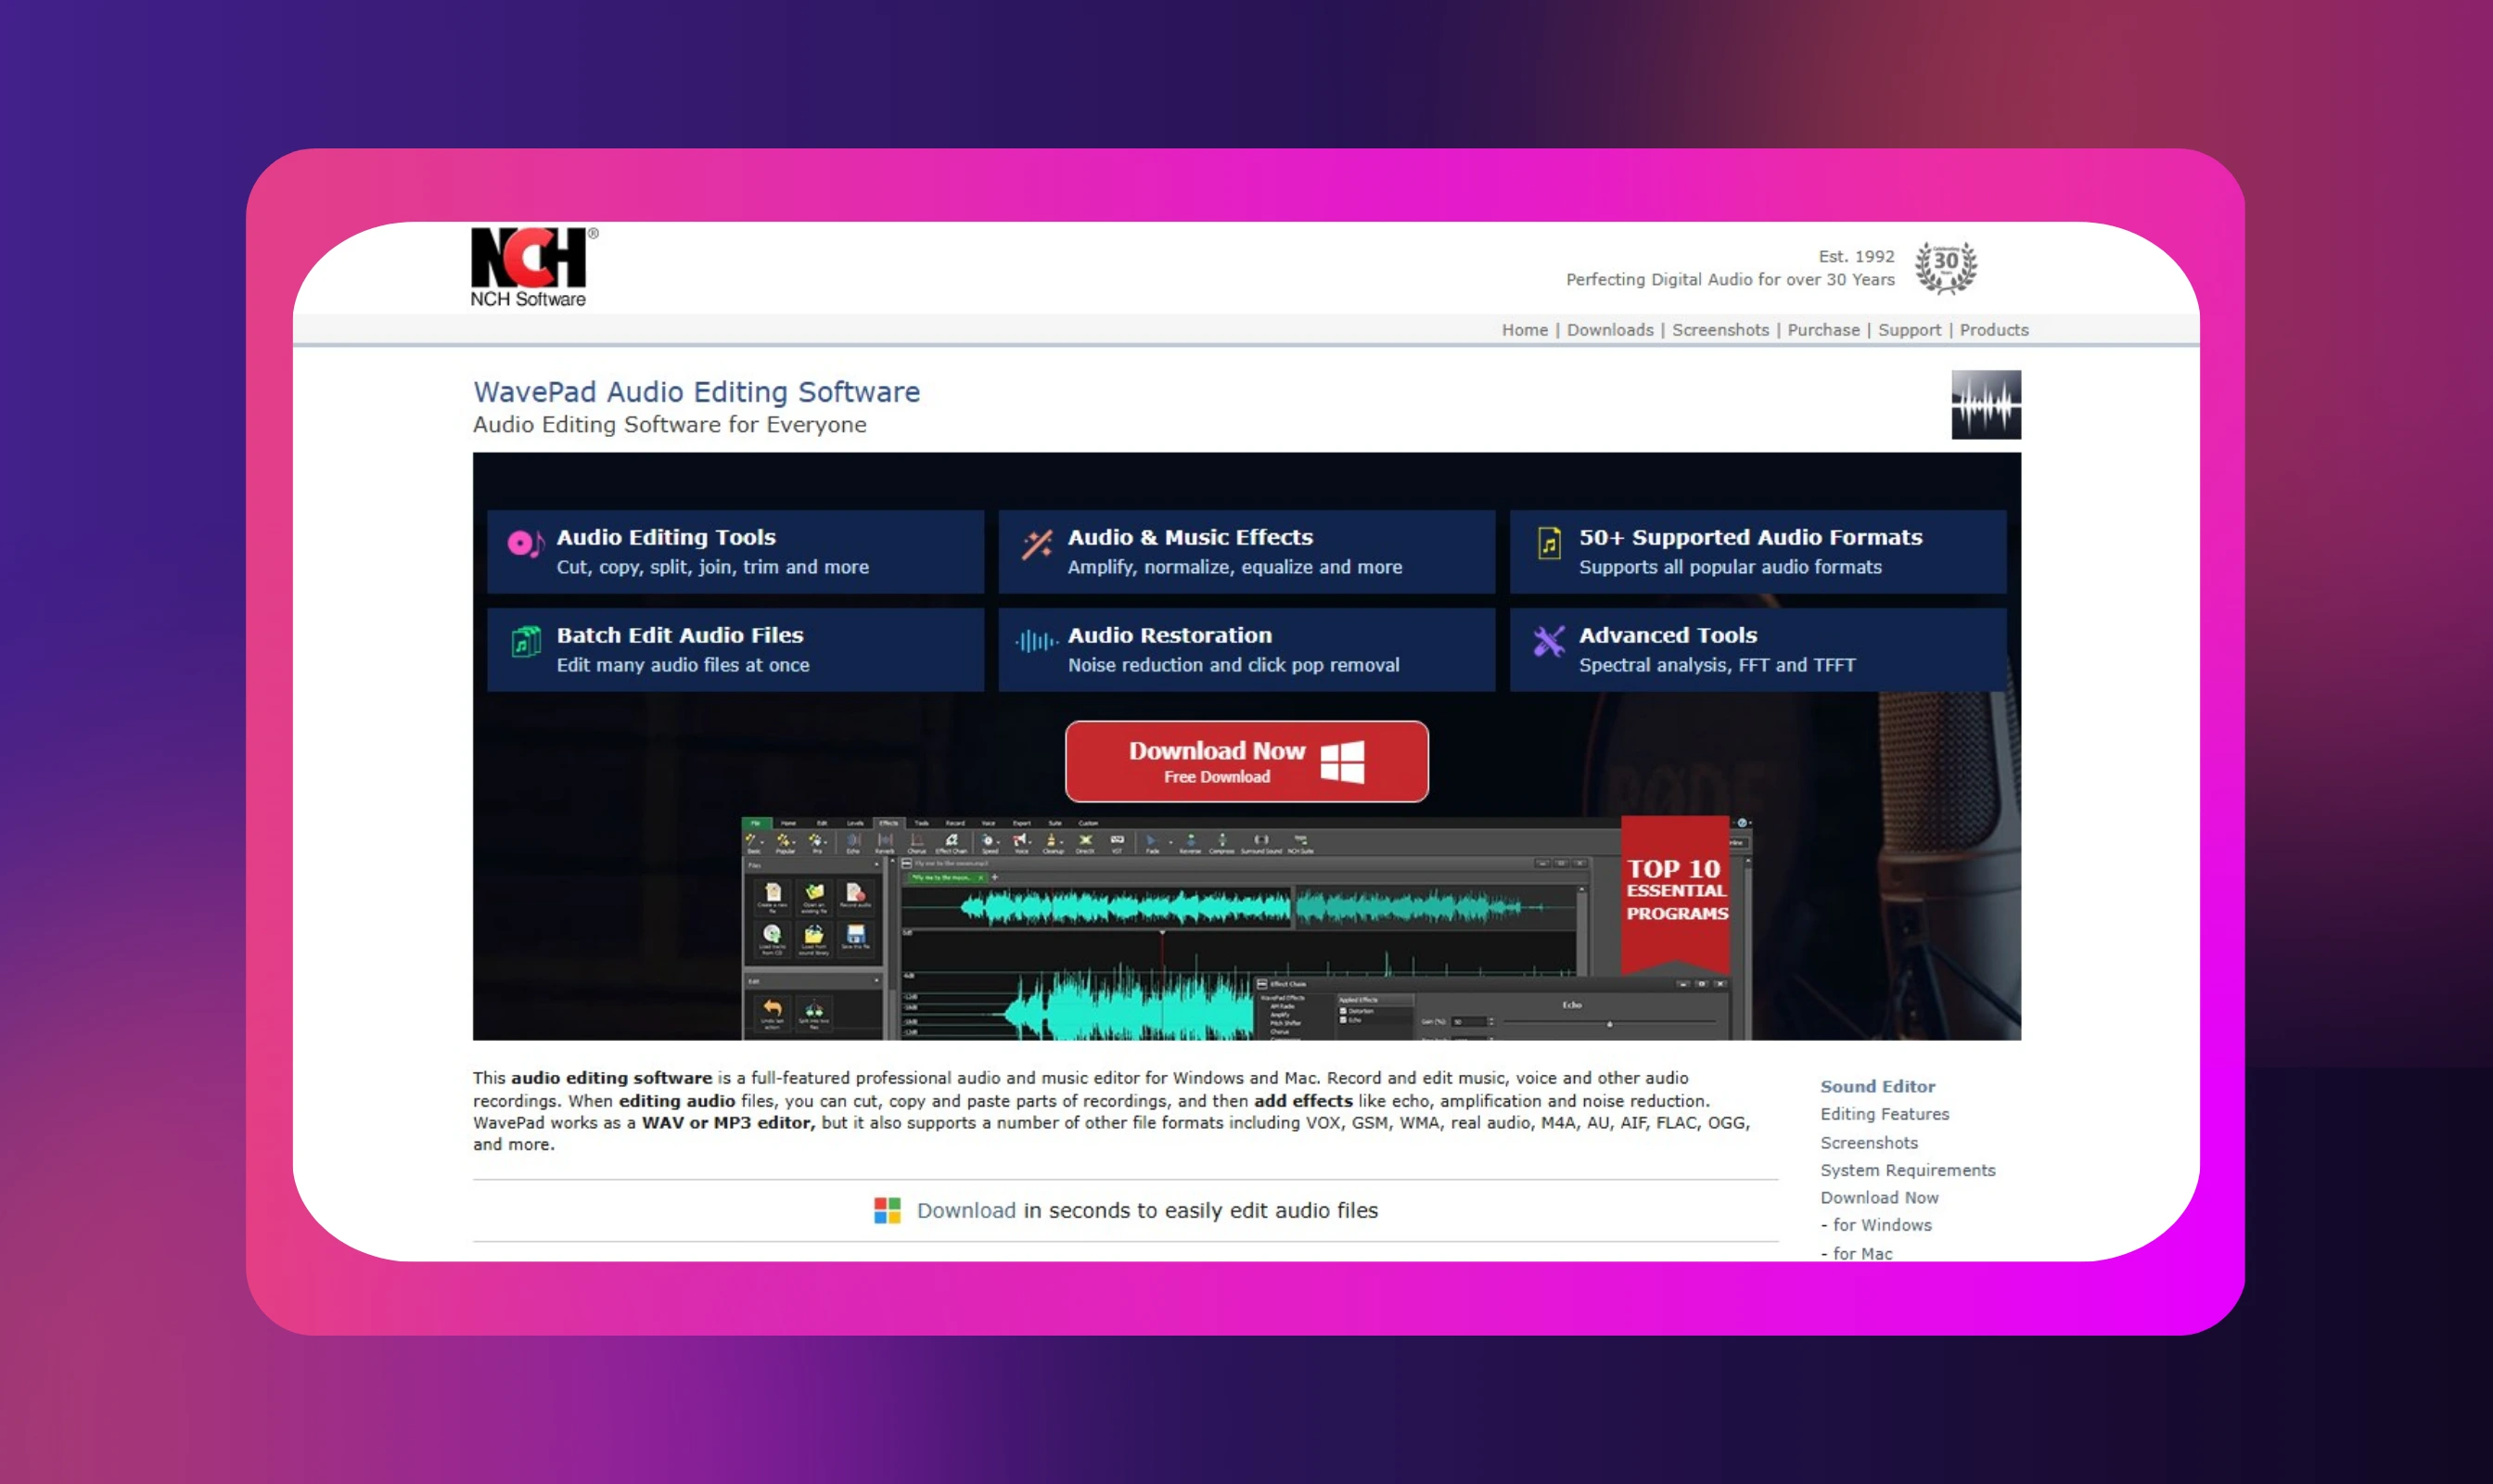The width and height of the screenshot is (2493, 1484).
Task: Click the magic wand Audio & Music Effects icon
Action: tap(1037, 544)
